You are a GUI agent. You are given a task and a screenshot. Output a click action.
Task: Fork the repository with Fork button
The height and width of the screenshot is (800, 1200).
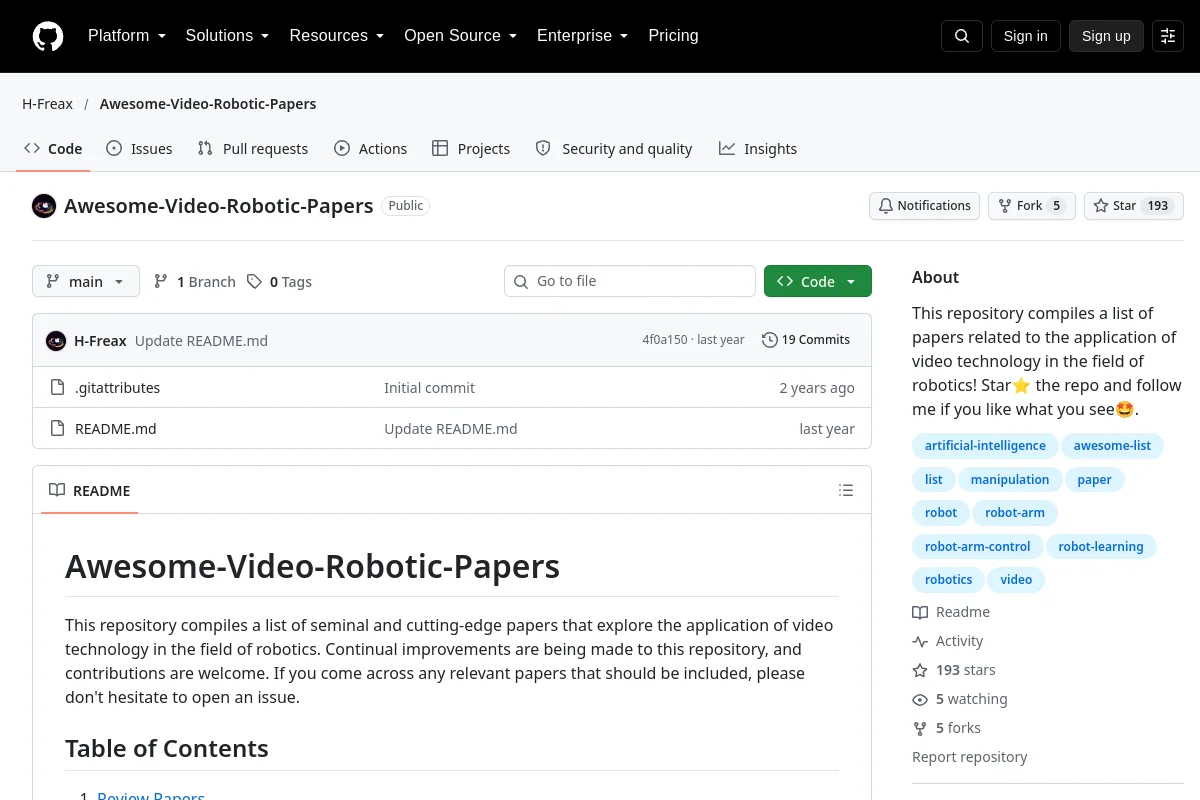point(1032,206)
